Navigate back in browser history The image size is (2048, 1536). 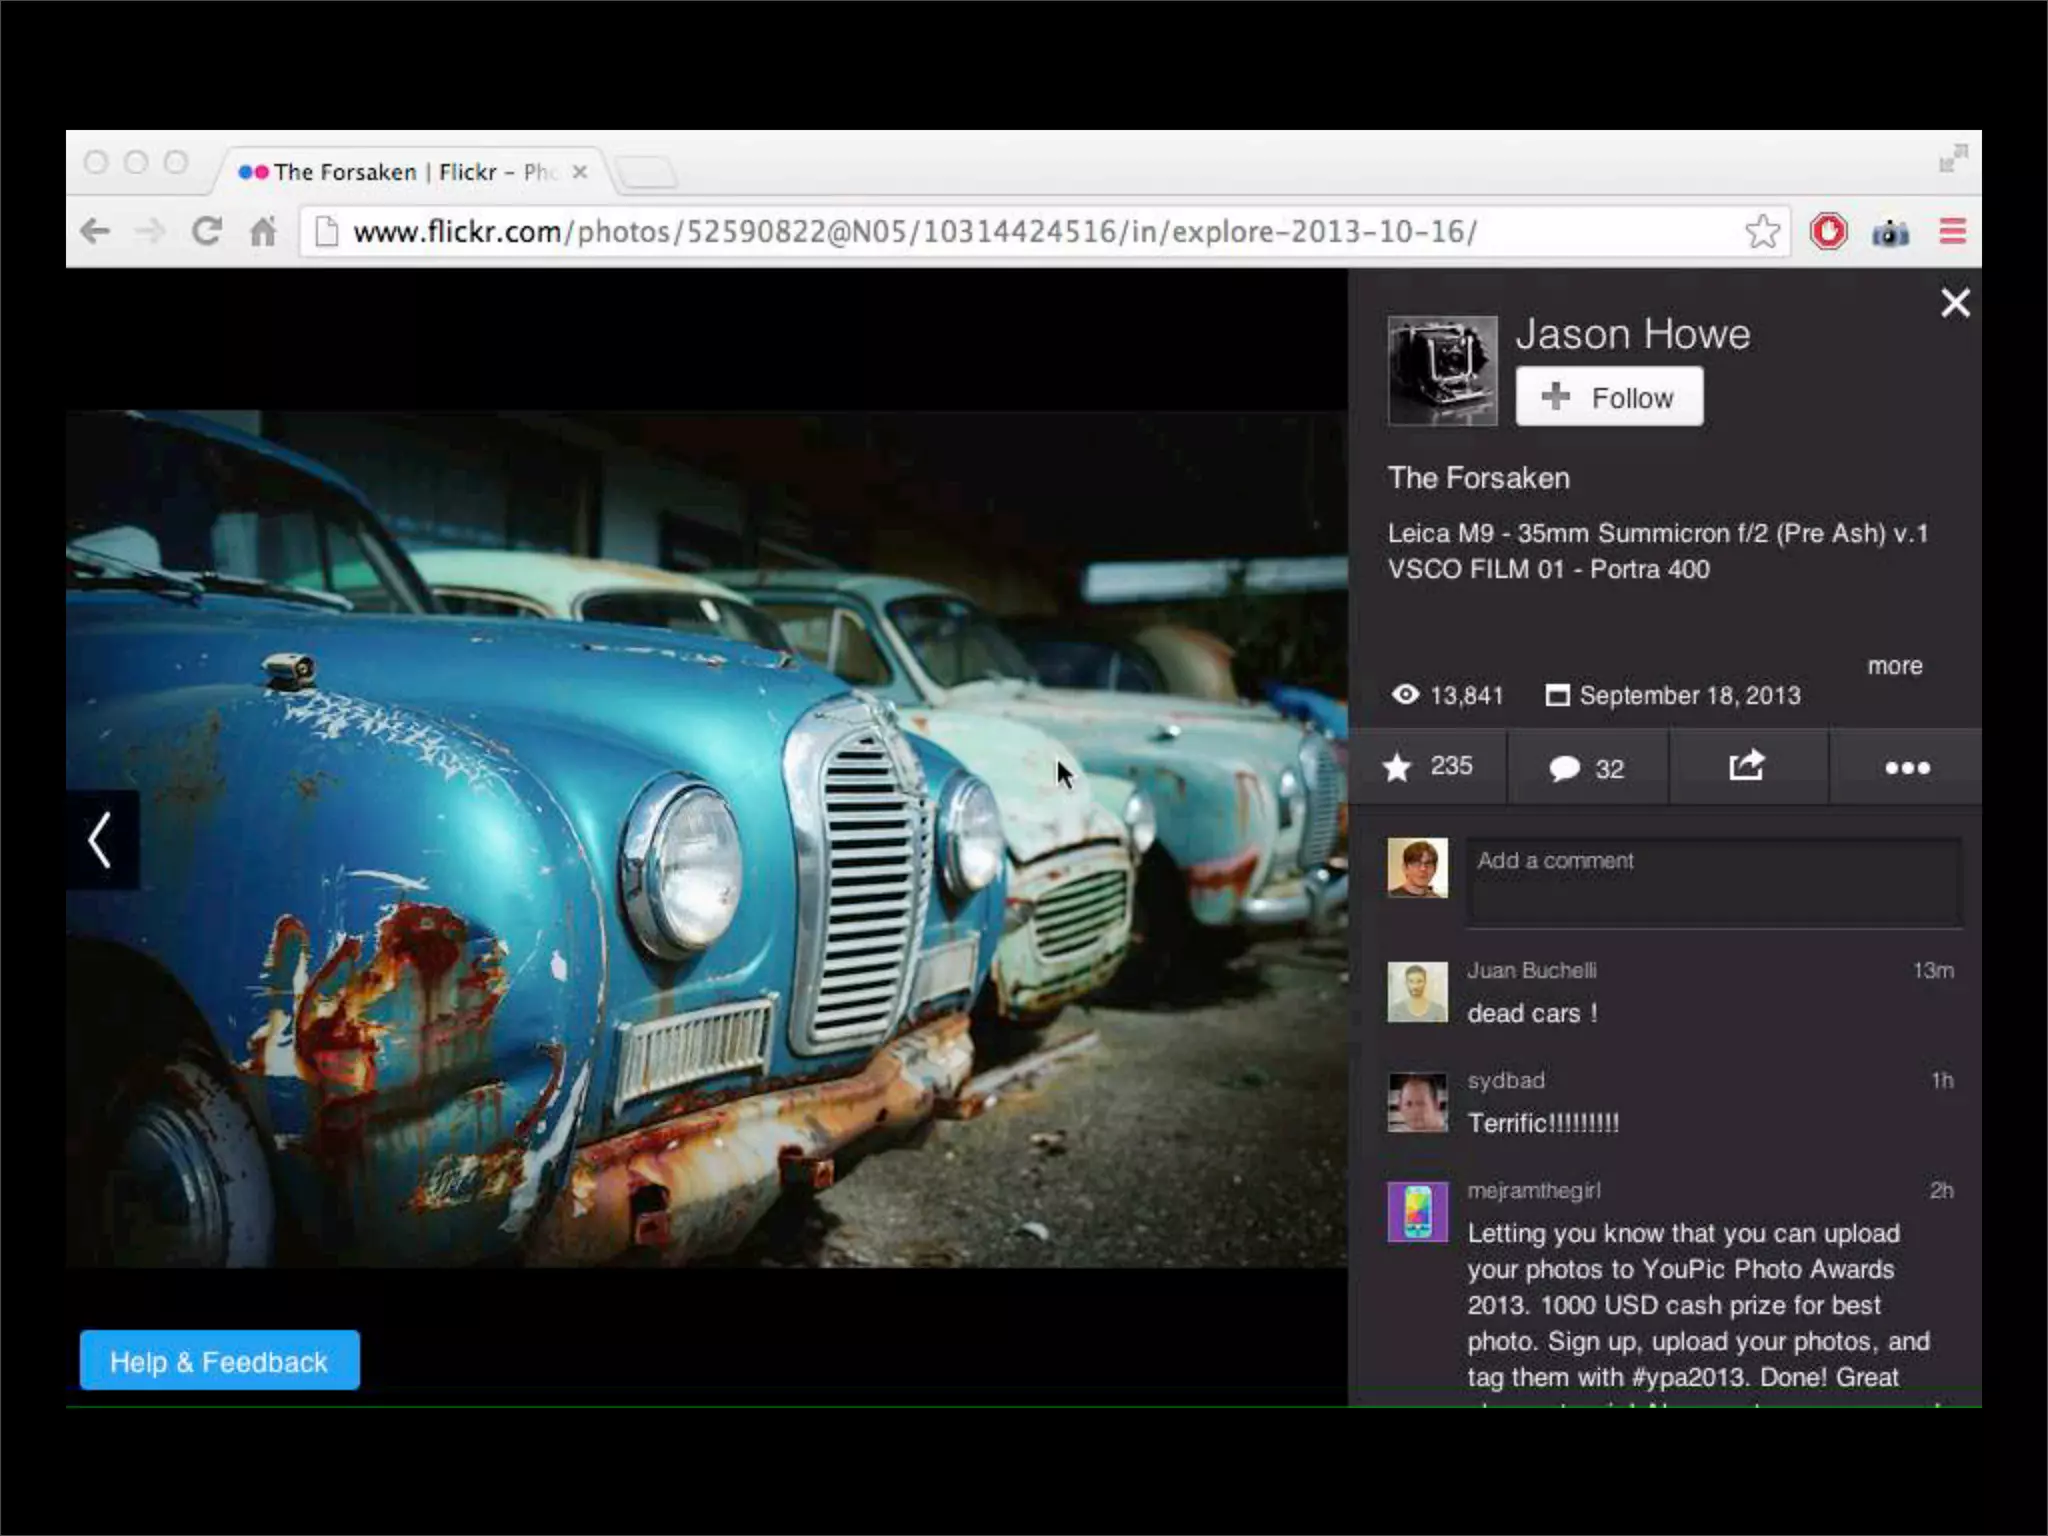pyautogui.click(x=95, y=232)
